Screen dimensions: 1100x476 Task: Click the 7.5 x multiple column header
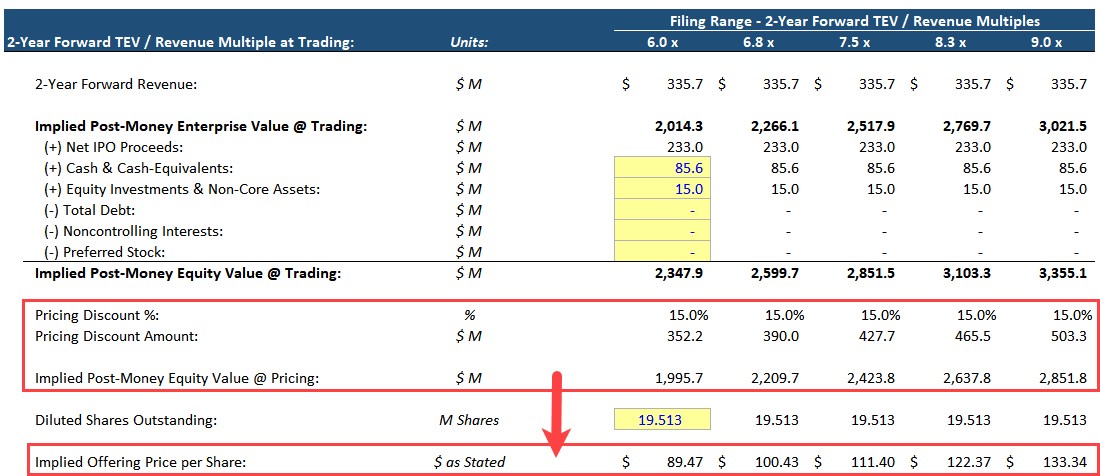coord(854,42)
